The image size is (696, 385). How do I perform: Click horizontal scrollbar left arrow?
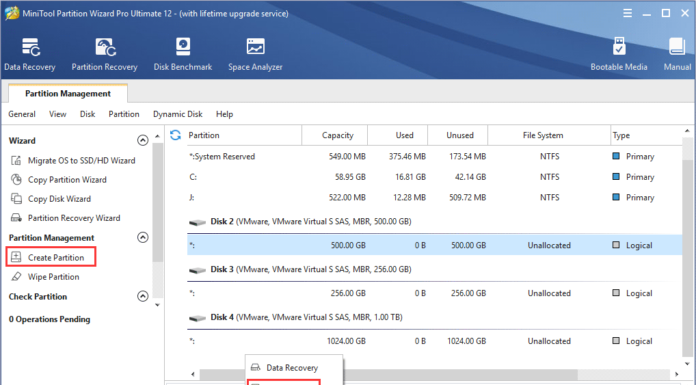pyautogui.click(x=193, y=374)
